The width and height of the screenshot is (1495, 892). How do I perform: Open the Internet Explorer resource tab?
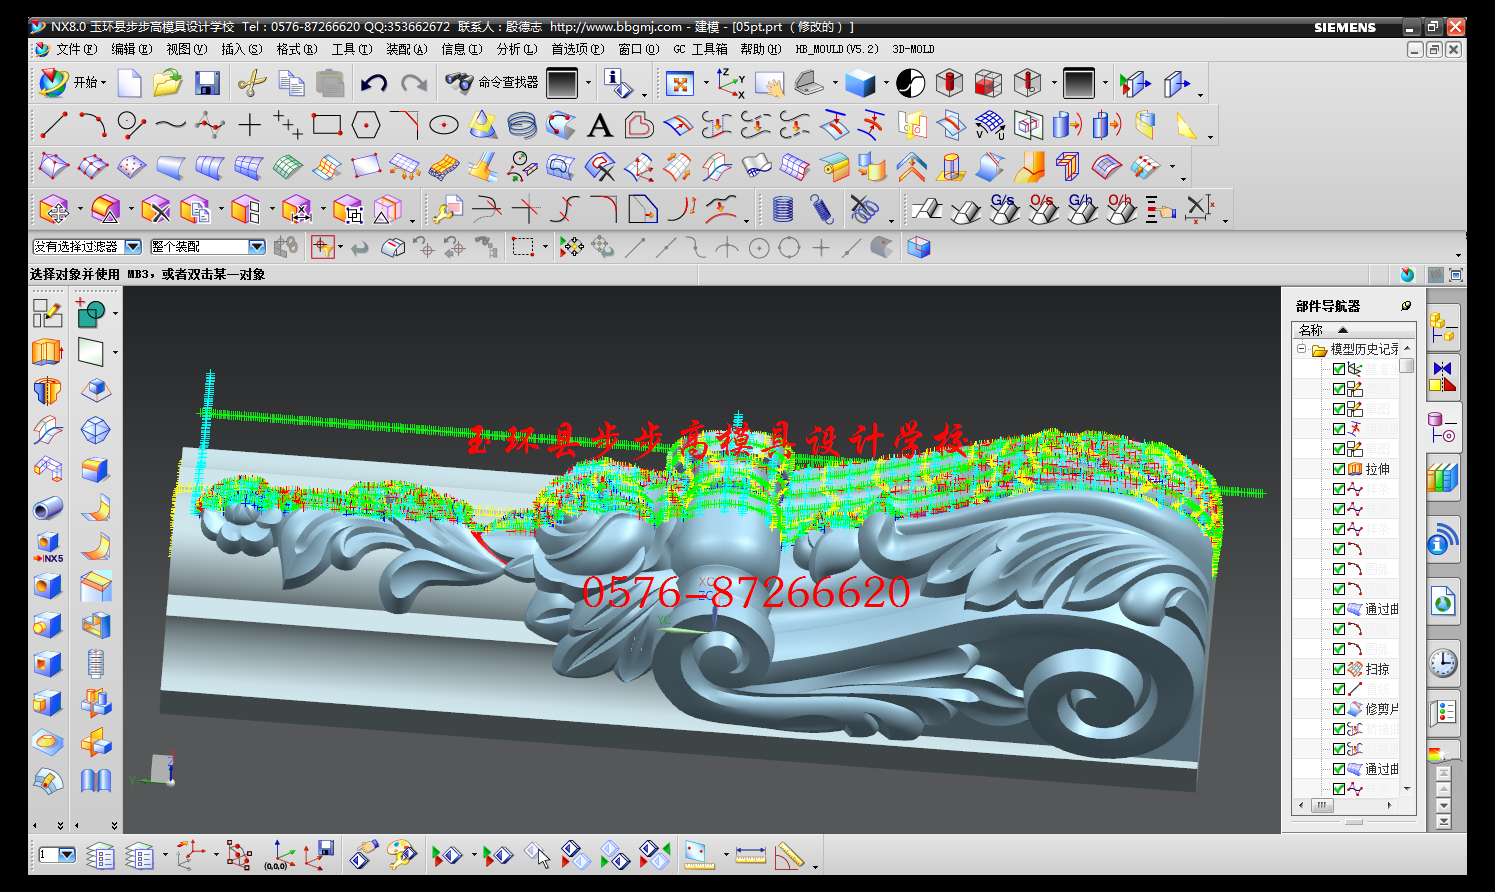click(x=1443, y=602)
